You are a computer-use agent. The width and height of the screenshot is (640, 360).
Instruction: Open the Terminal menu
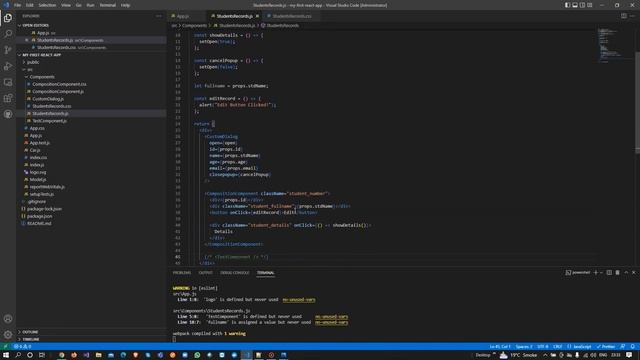[x=107, y=5]
